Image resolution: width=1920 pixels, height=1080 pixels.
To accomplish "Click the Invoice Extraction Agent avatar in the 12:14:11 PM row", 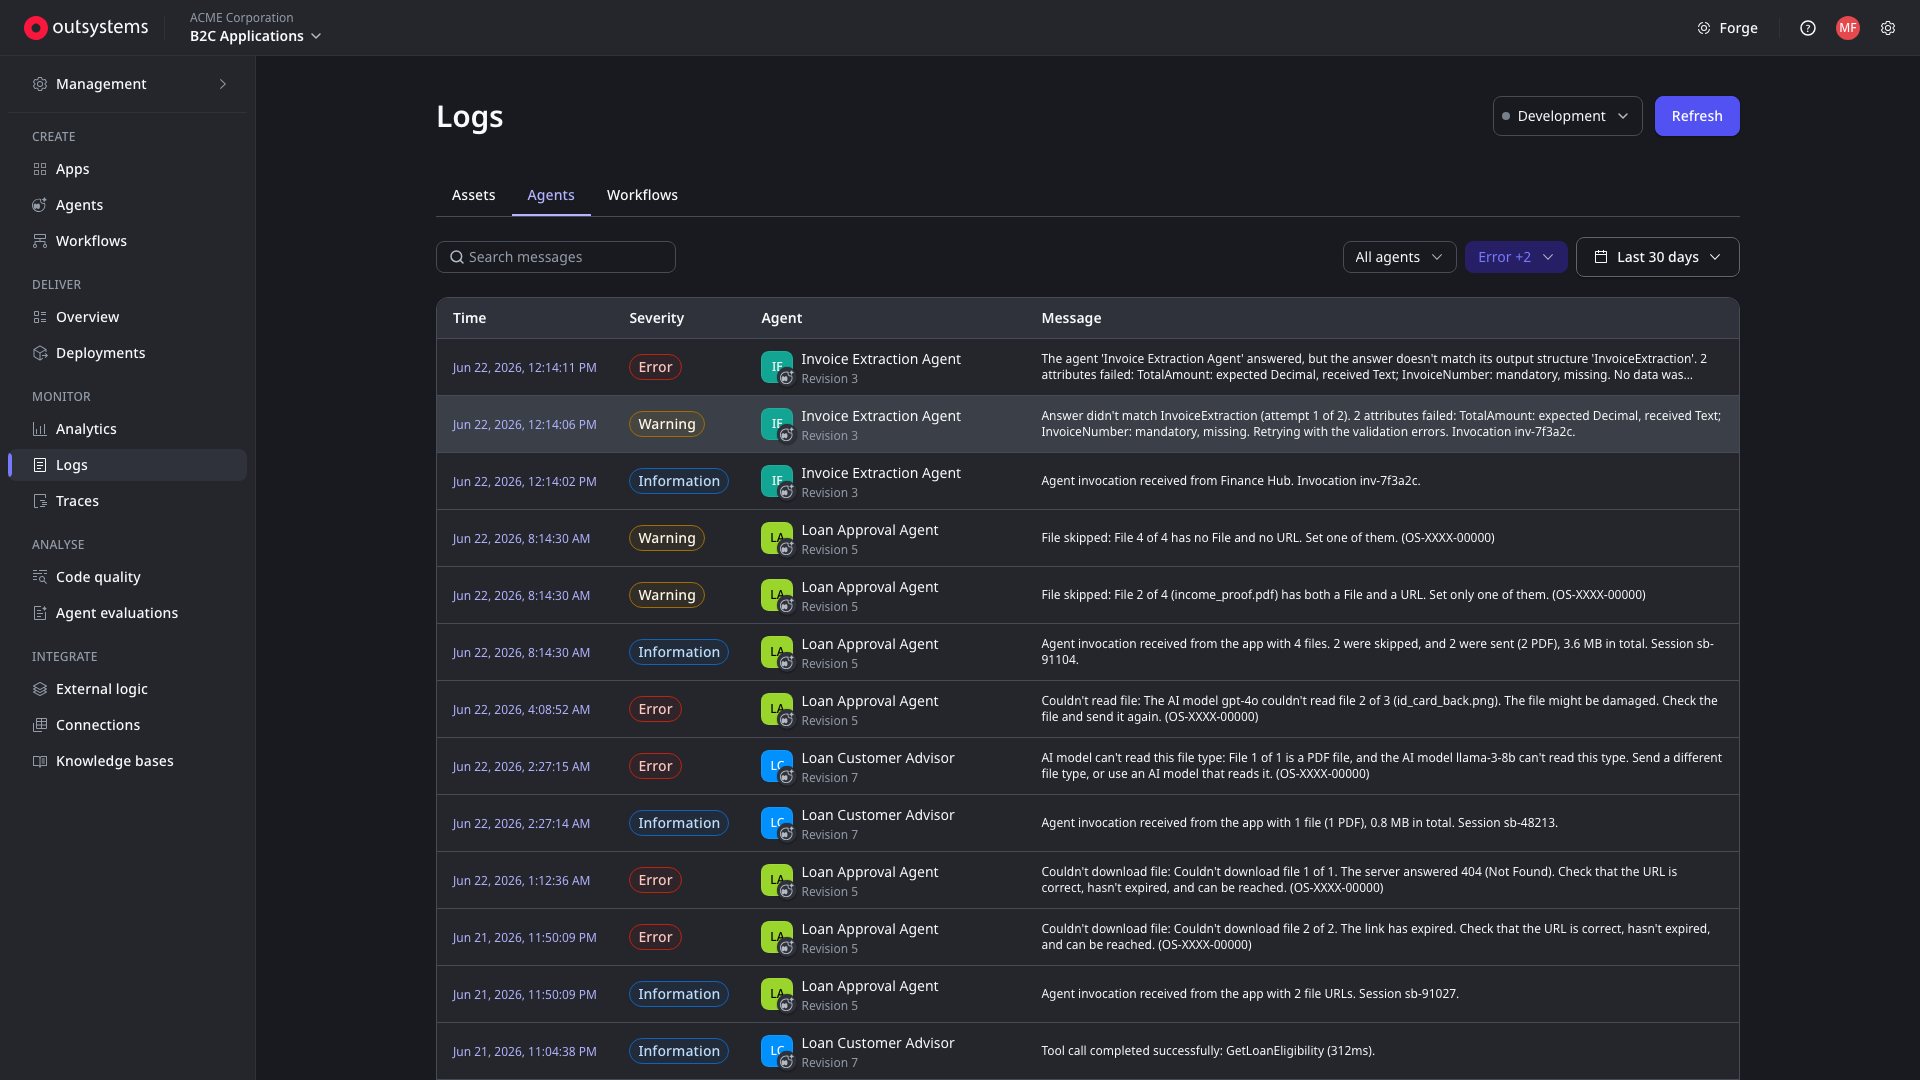I will pos(777,367).
